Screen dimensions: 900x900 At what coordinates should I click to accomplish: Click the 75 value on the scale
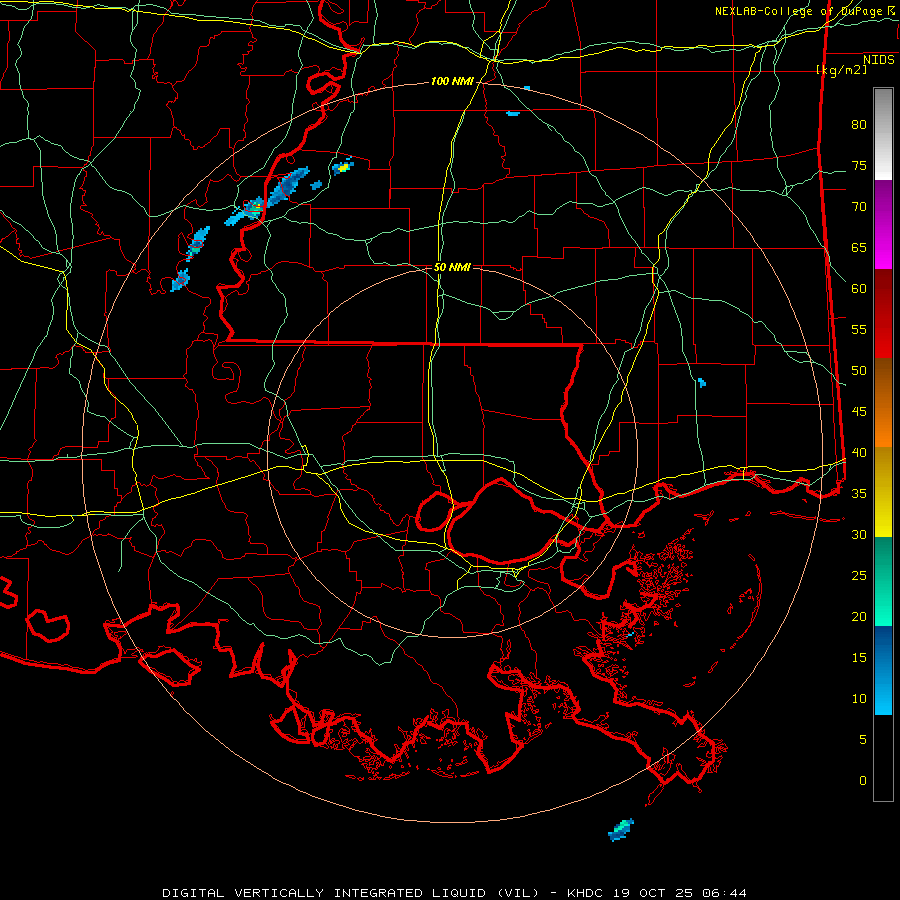point(859,166)
